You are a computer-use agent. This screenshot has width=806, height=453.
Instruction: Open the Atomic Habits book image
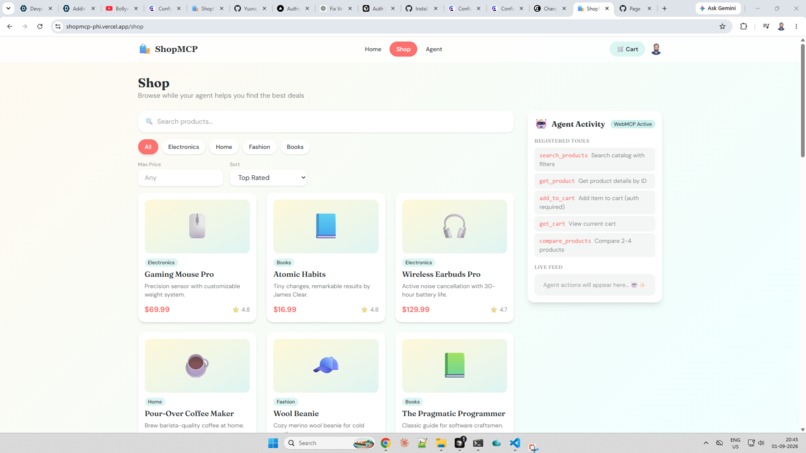326,226
